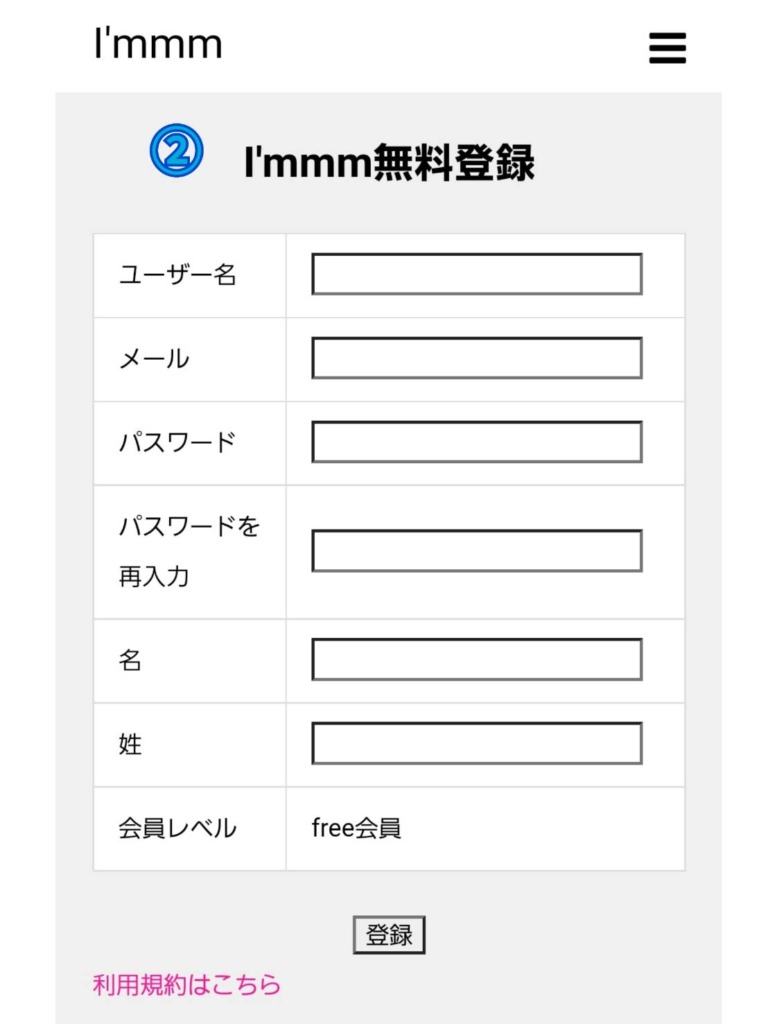
Task: Click the 名 row label
Action: point(131,660)
